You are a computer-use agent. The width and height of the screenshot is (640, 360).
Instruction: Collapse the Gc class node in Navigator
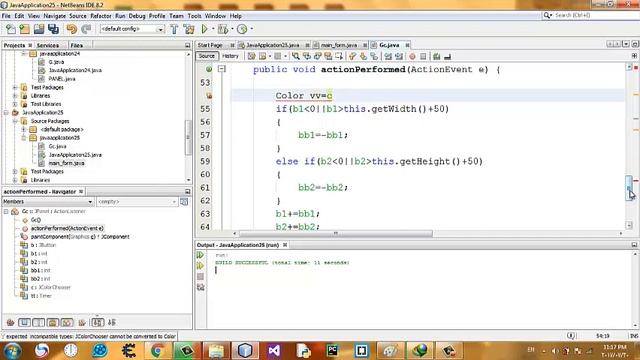pos(6,211)
